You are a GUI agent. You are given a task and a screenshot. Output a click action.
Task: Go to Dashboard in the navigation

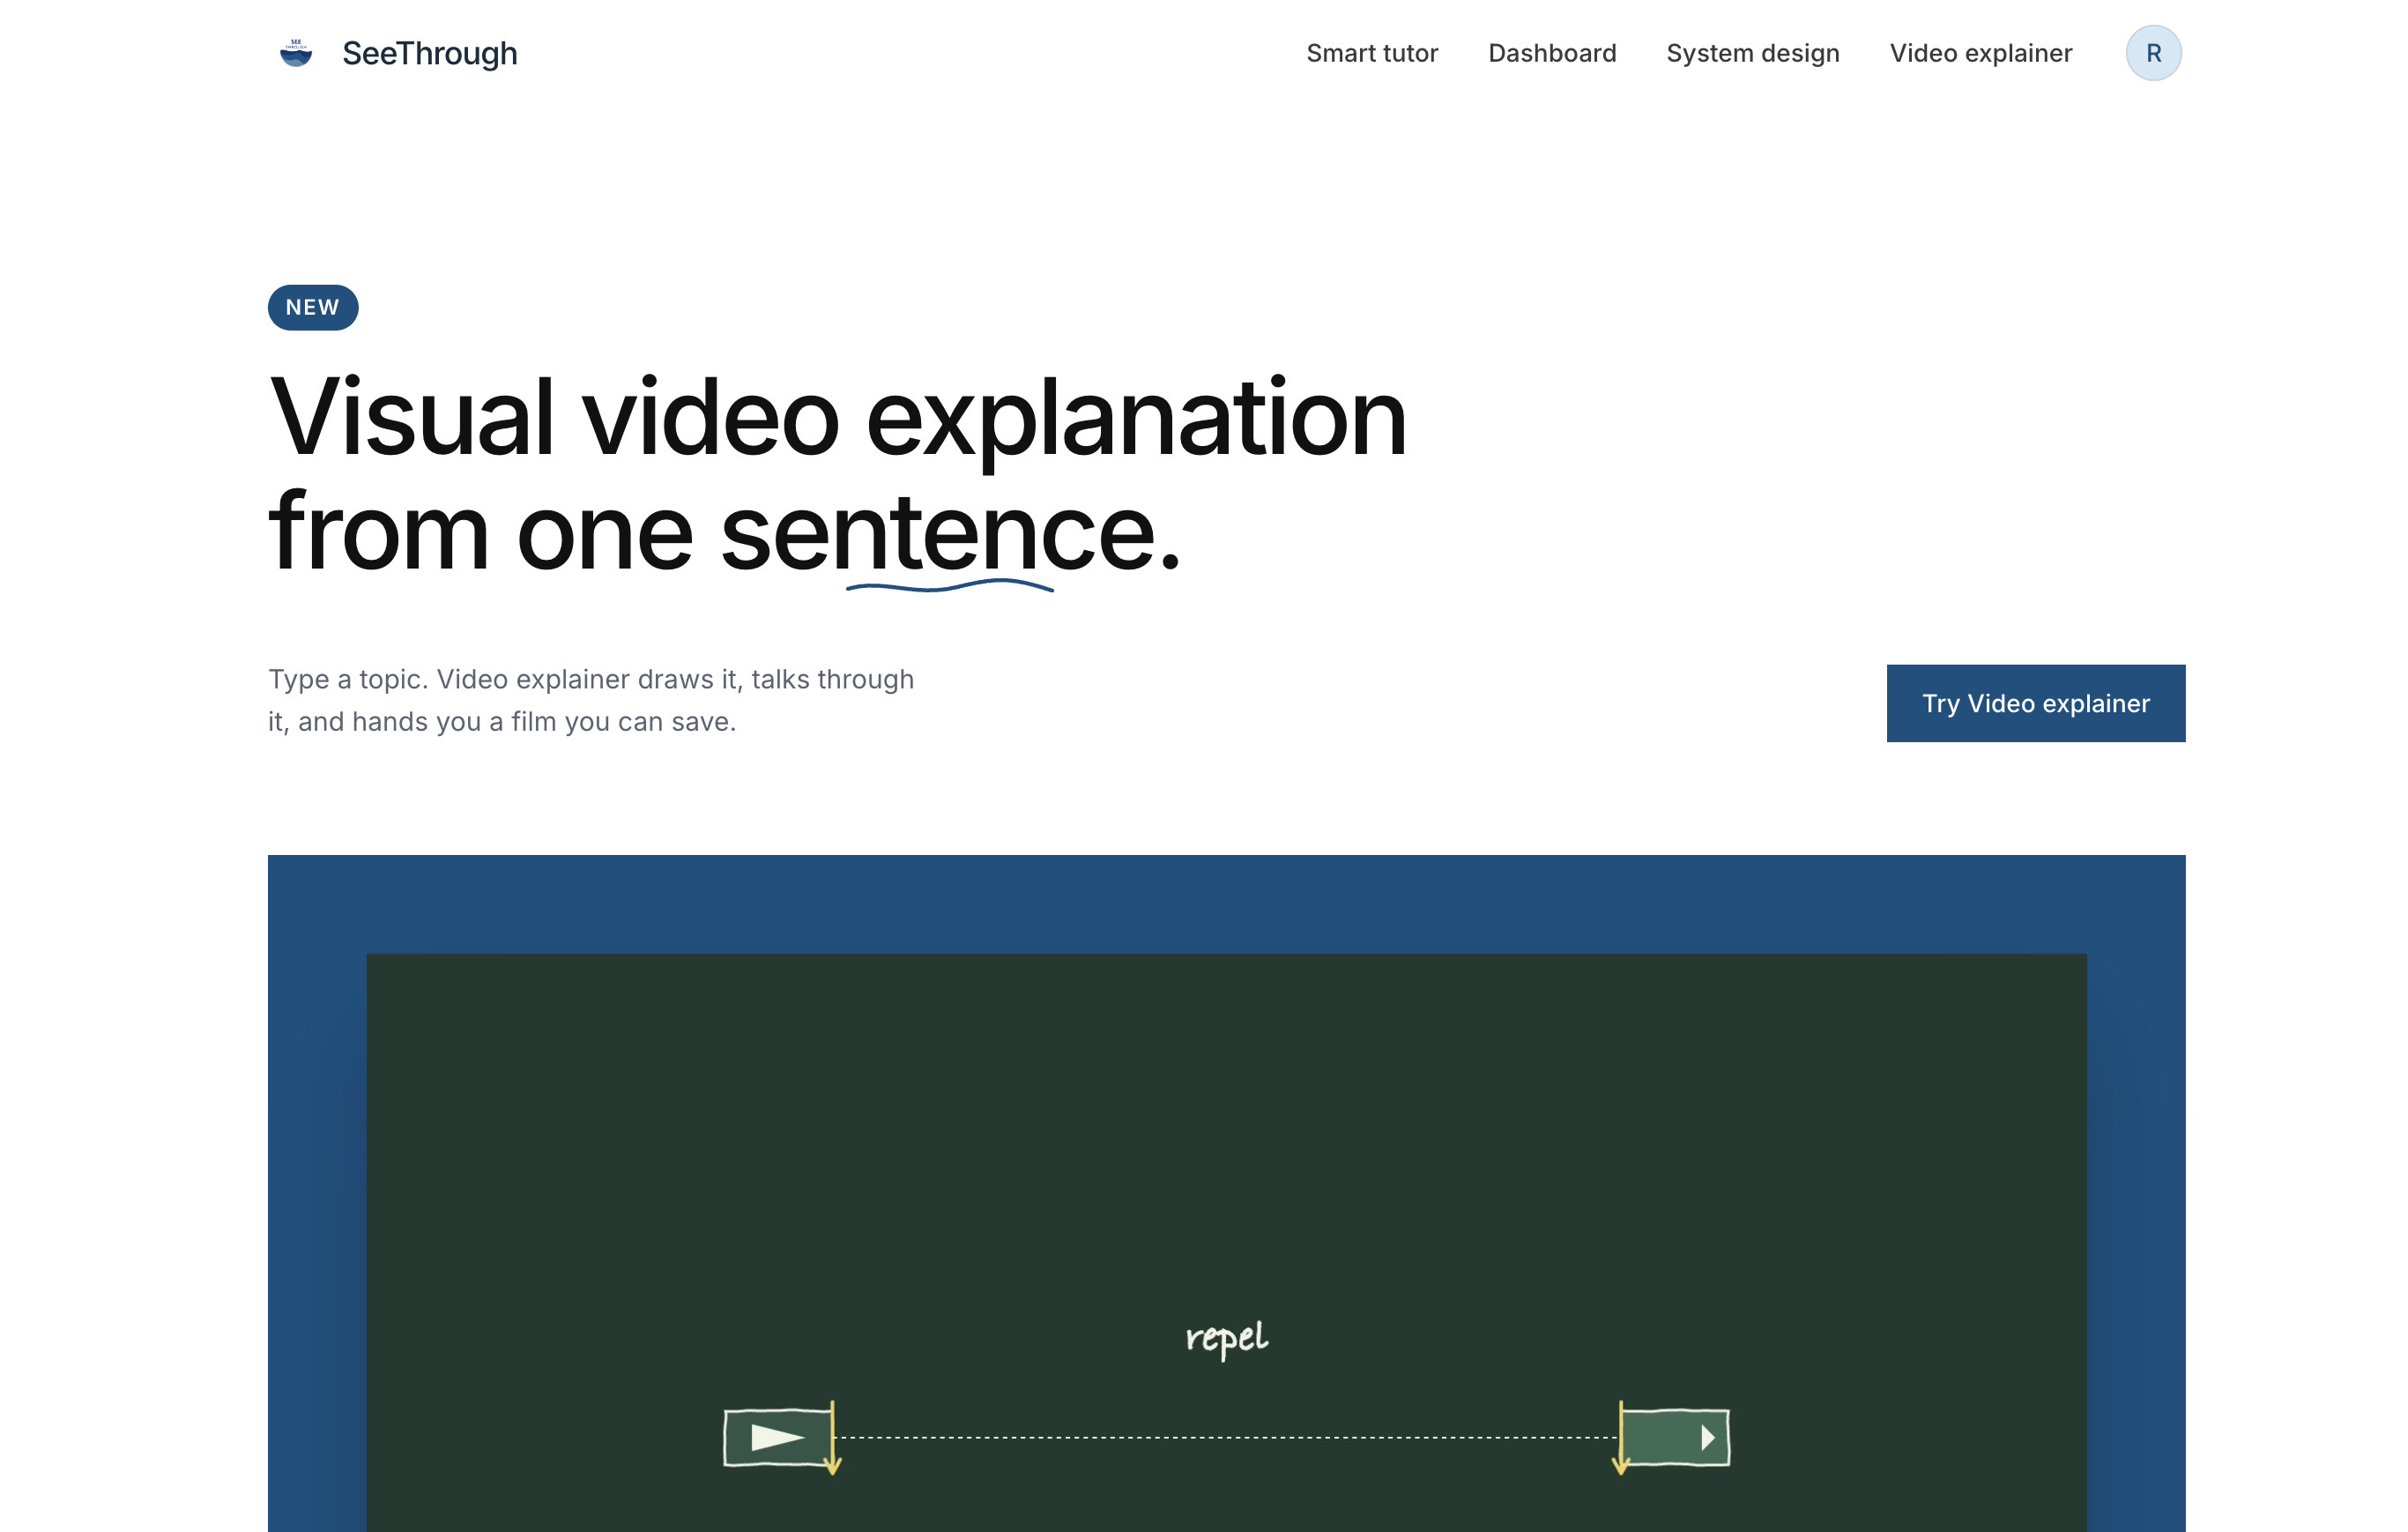tap(1552, 53)
